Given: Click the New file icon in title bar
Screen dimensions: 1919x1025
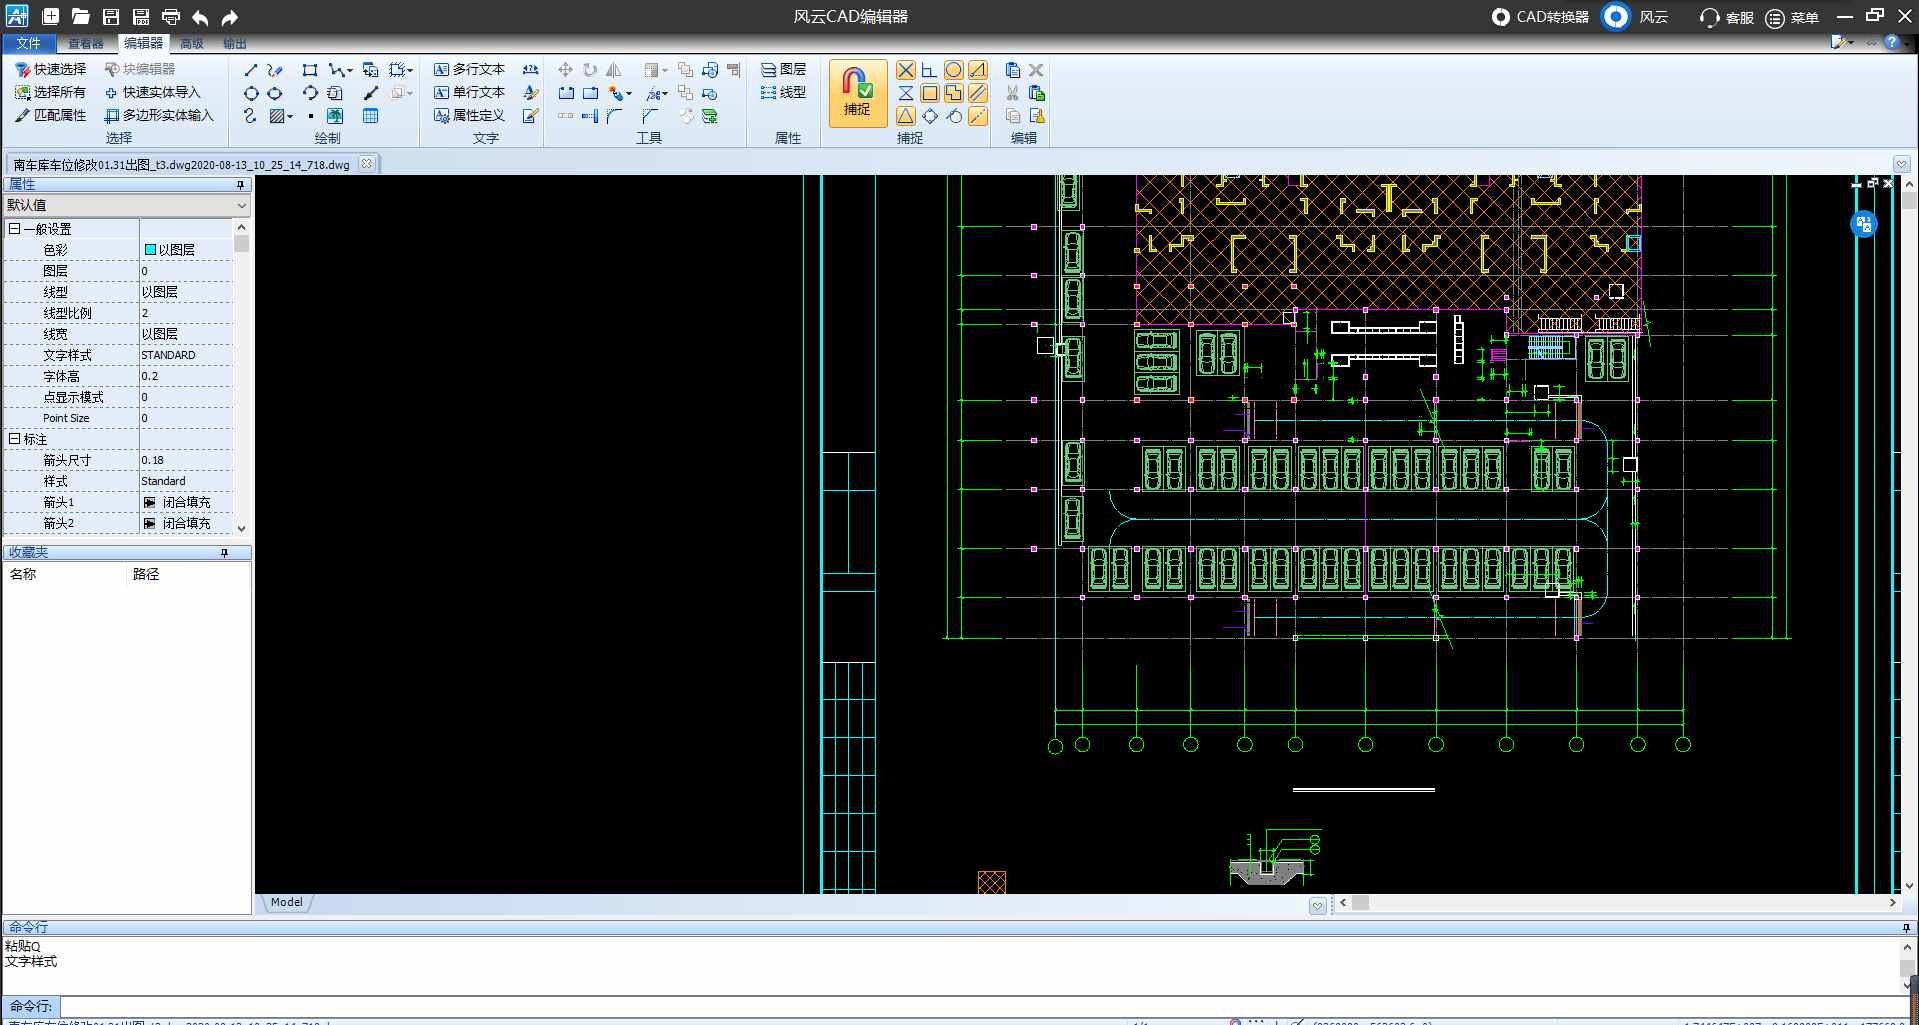Looking at the screenshot, I should pyautogui.click(x=51, y=17).
